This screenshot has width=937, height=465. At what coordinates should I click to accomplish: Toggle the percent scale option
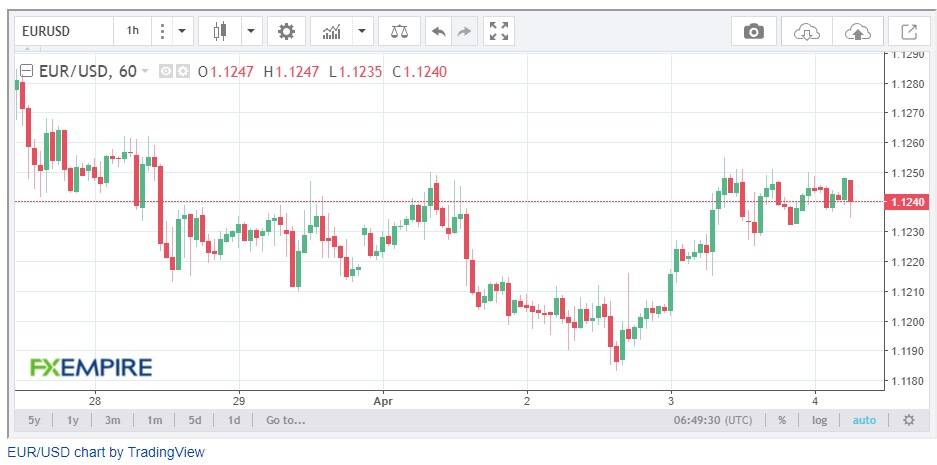point(782,420)
